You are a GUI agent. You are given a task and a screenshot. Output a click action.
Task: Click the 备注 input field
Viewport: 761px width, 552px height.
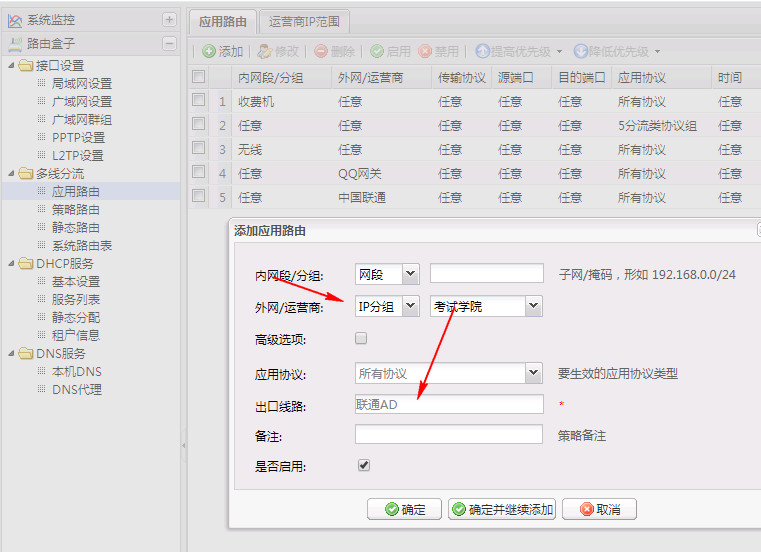(x=449, y=434)
